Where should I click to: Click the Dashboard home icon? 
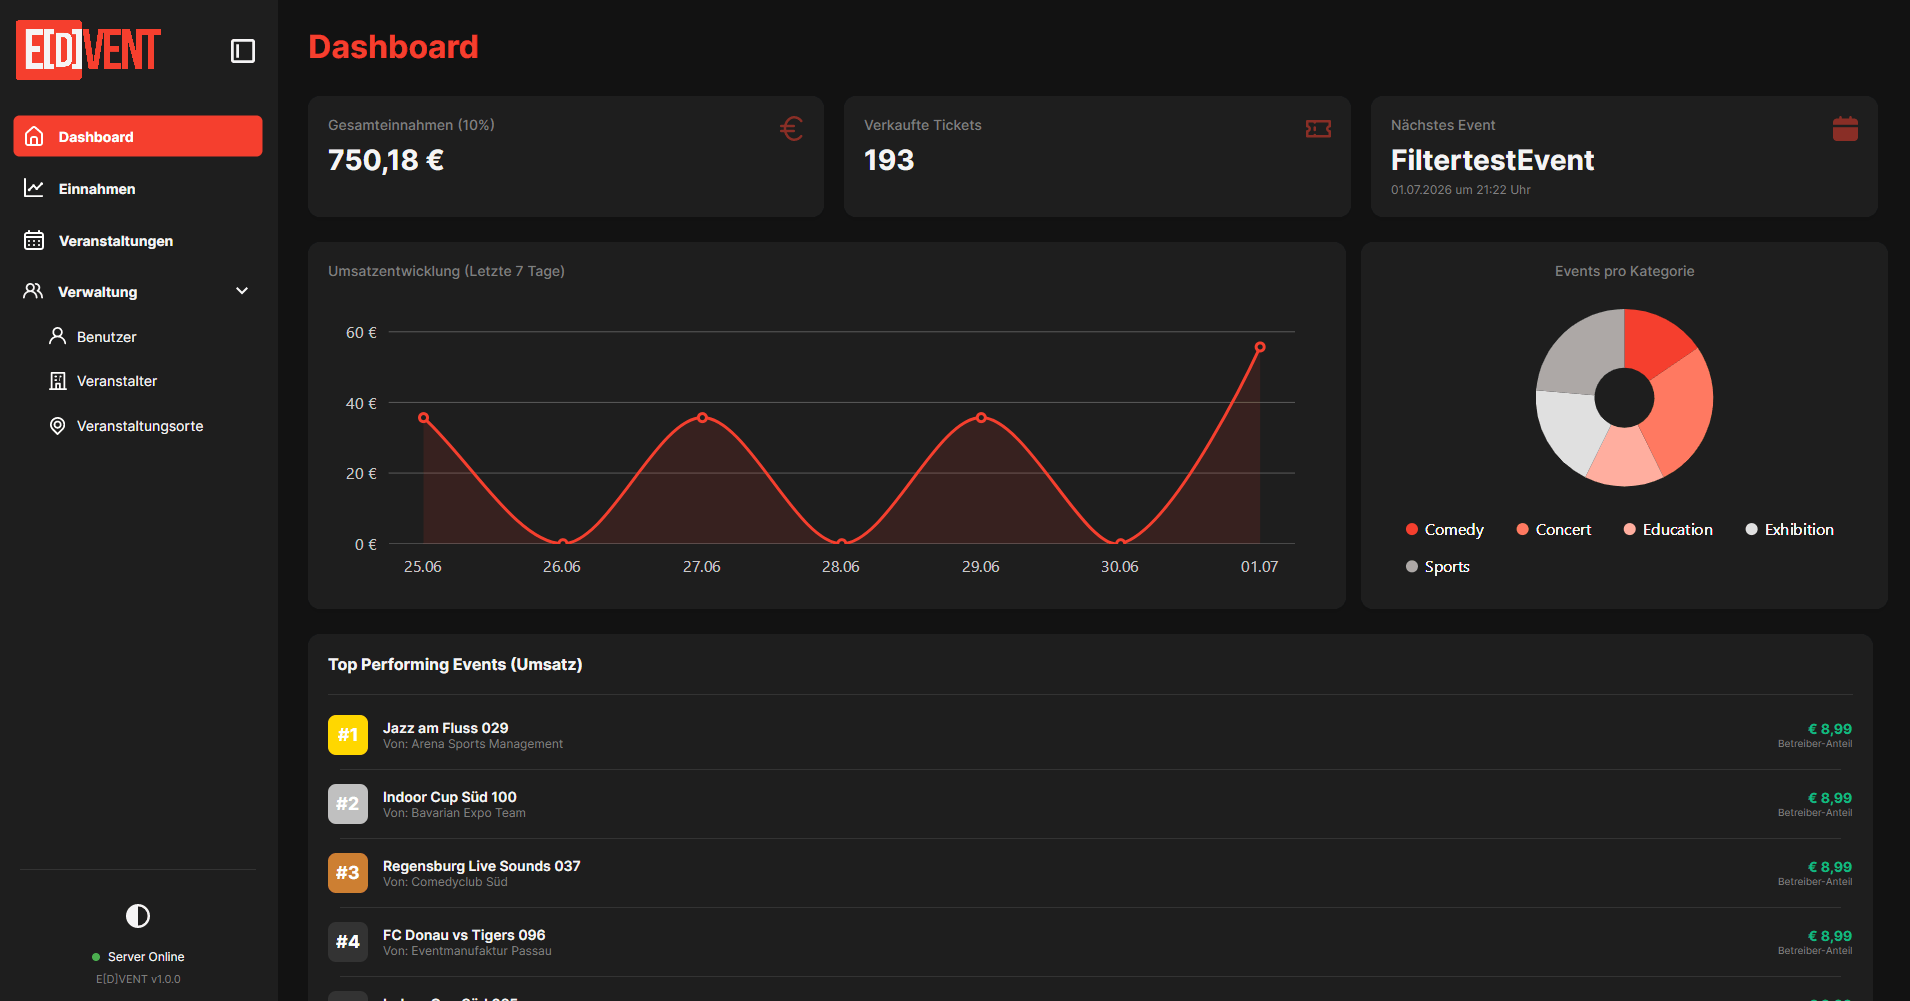(x=34, y=136)
